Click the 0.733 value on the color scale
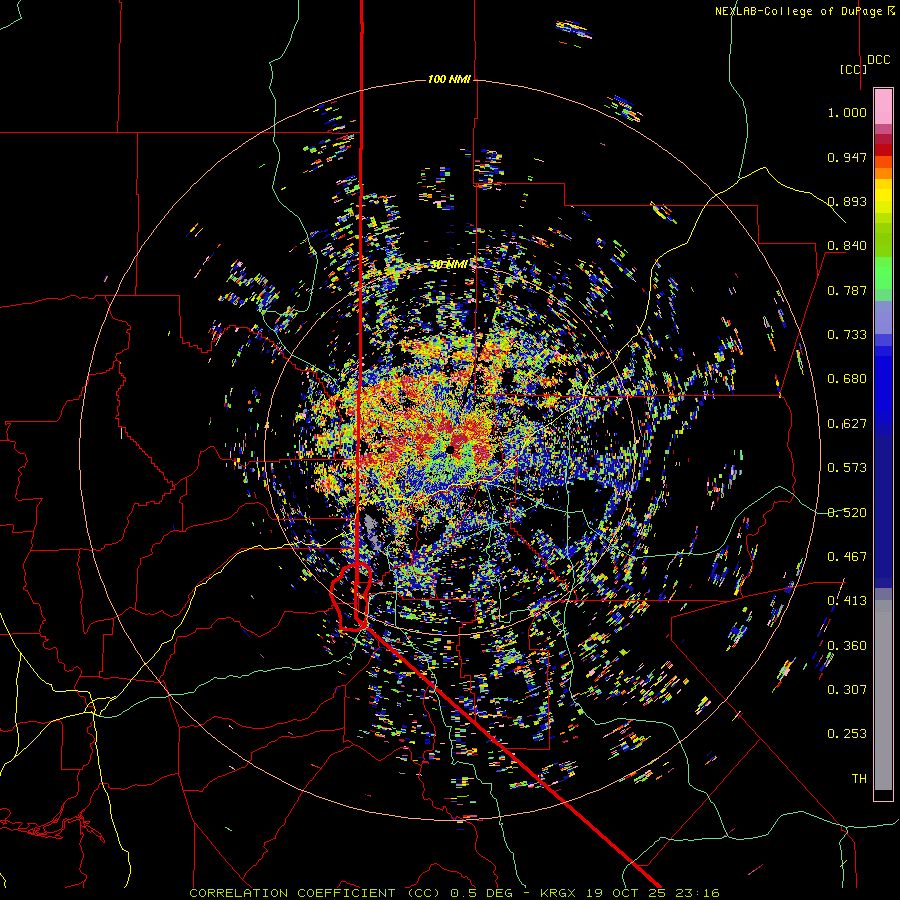The image size is (900, 900). click(847, 335)
